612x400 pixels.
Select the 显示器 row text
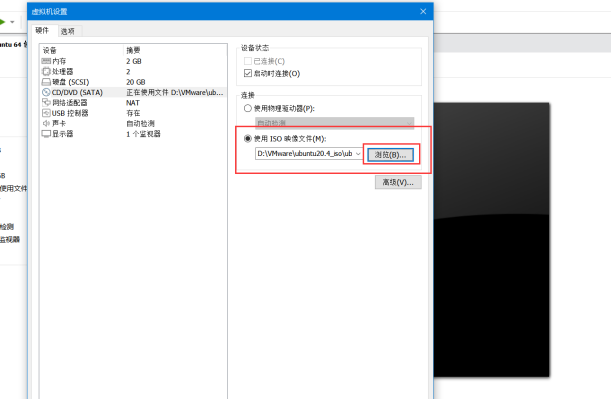click(x=62, y=134)
